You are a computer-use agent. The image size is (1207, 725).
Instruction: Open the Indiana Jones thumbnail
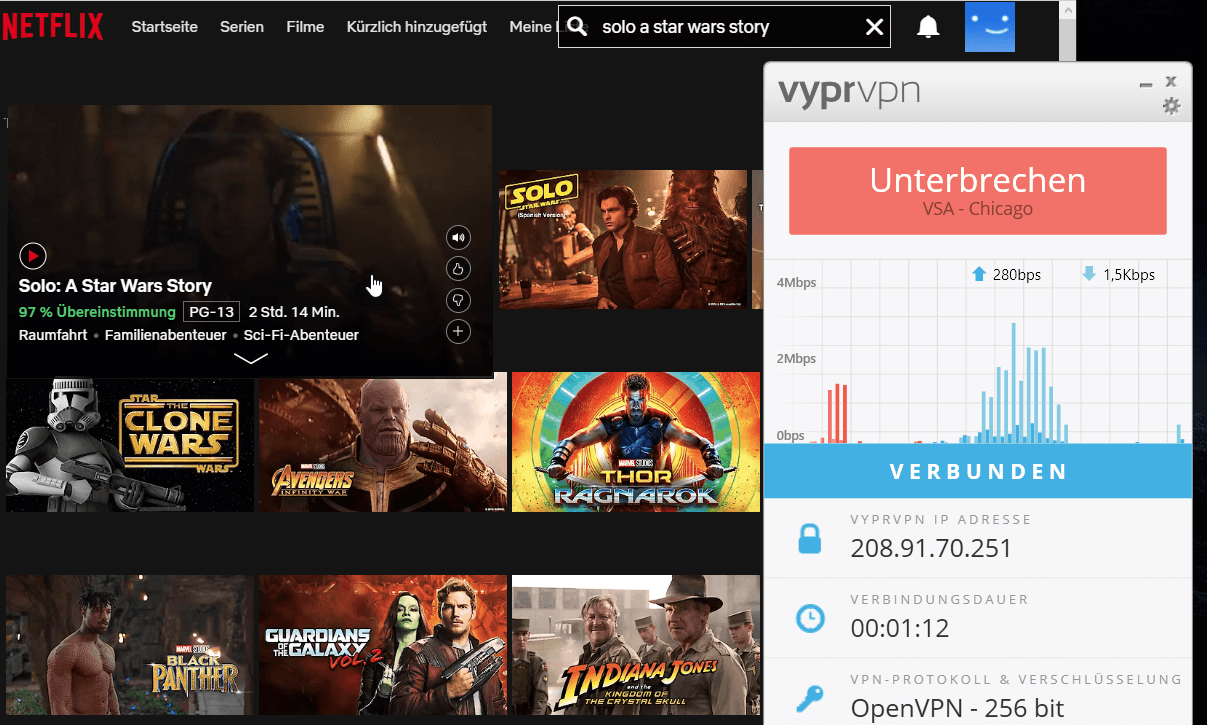pyautogui.click(x=636, y=645)
